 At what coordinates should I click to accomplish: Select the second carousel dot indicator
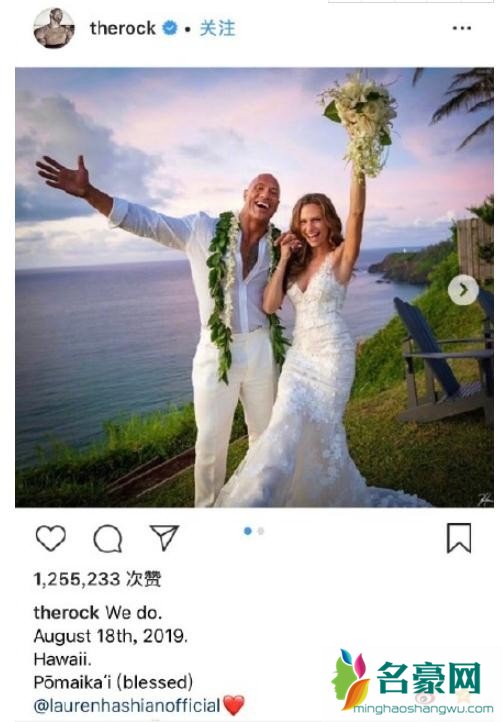[261, 531]
